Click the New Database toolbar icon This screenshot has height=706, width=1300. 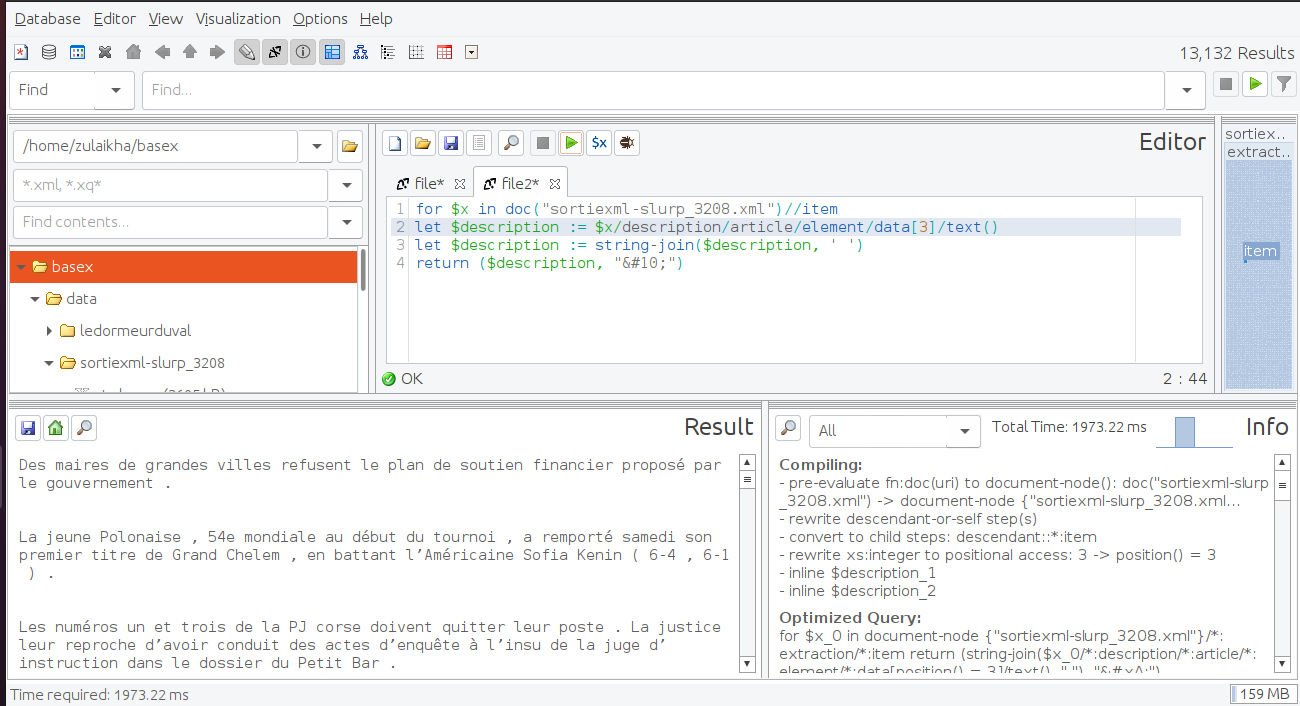(x=22, y=52)
